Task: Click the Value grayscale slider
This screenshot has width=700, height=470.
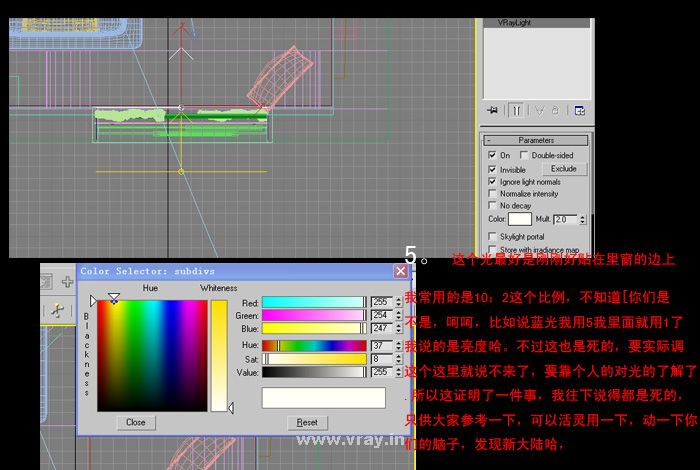Action: click(x=314, y=372)
